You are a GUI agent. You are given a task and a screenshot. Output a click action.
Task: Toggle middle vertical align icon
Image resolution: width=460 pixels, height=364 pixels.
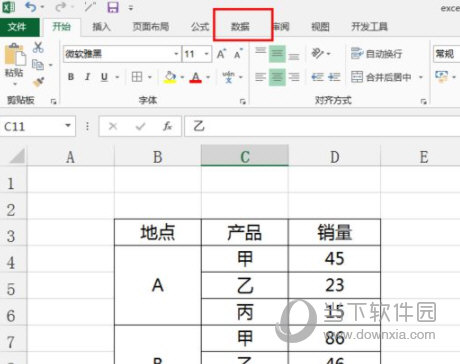277,54
